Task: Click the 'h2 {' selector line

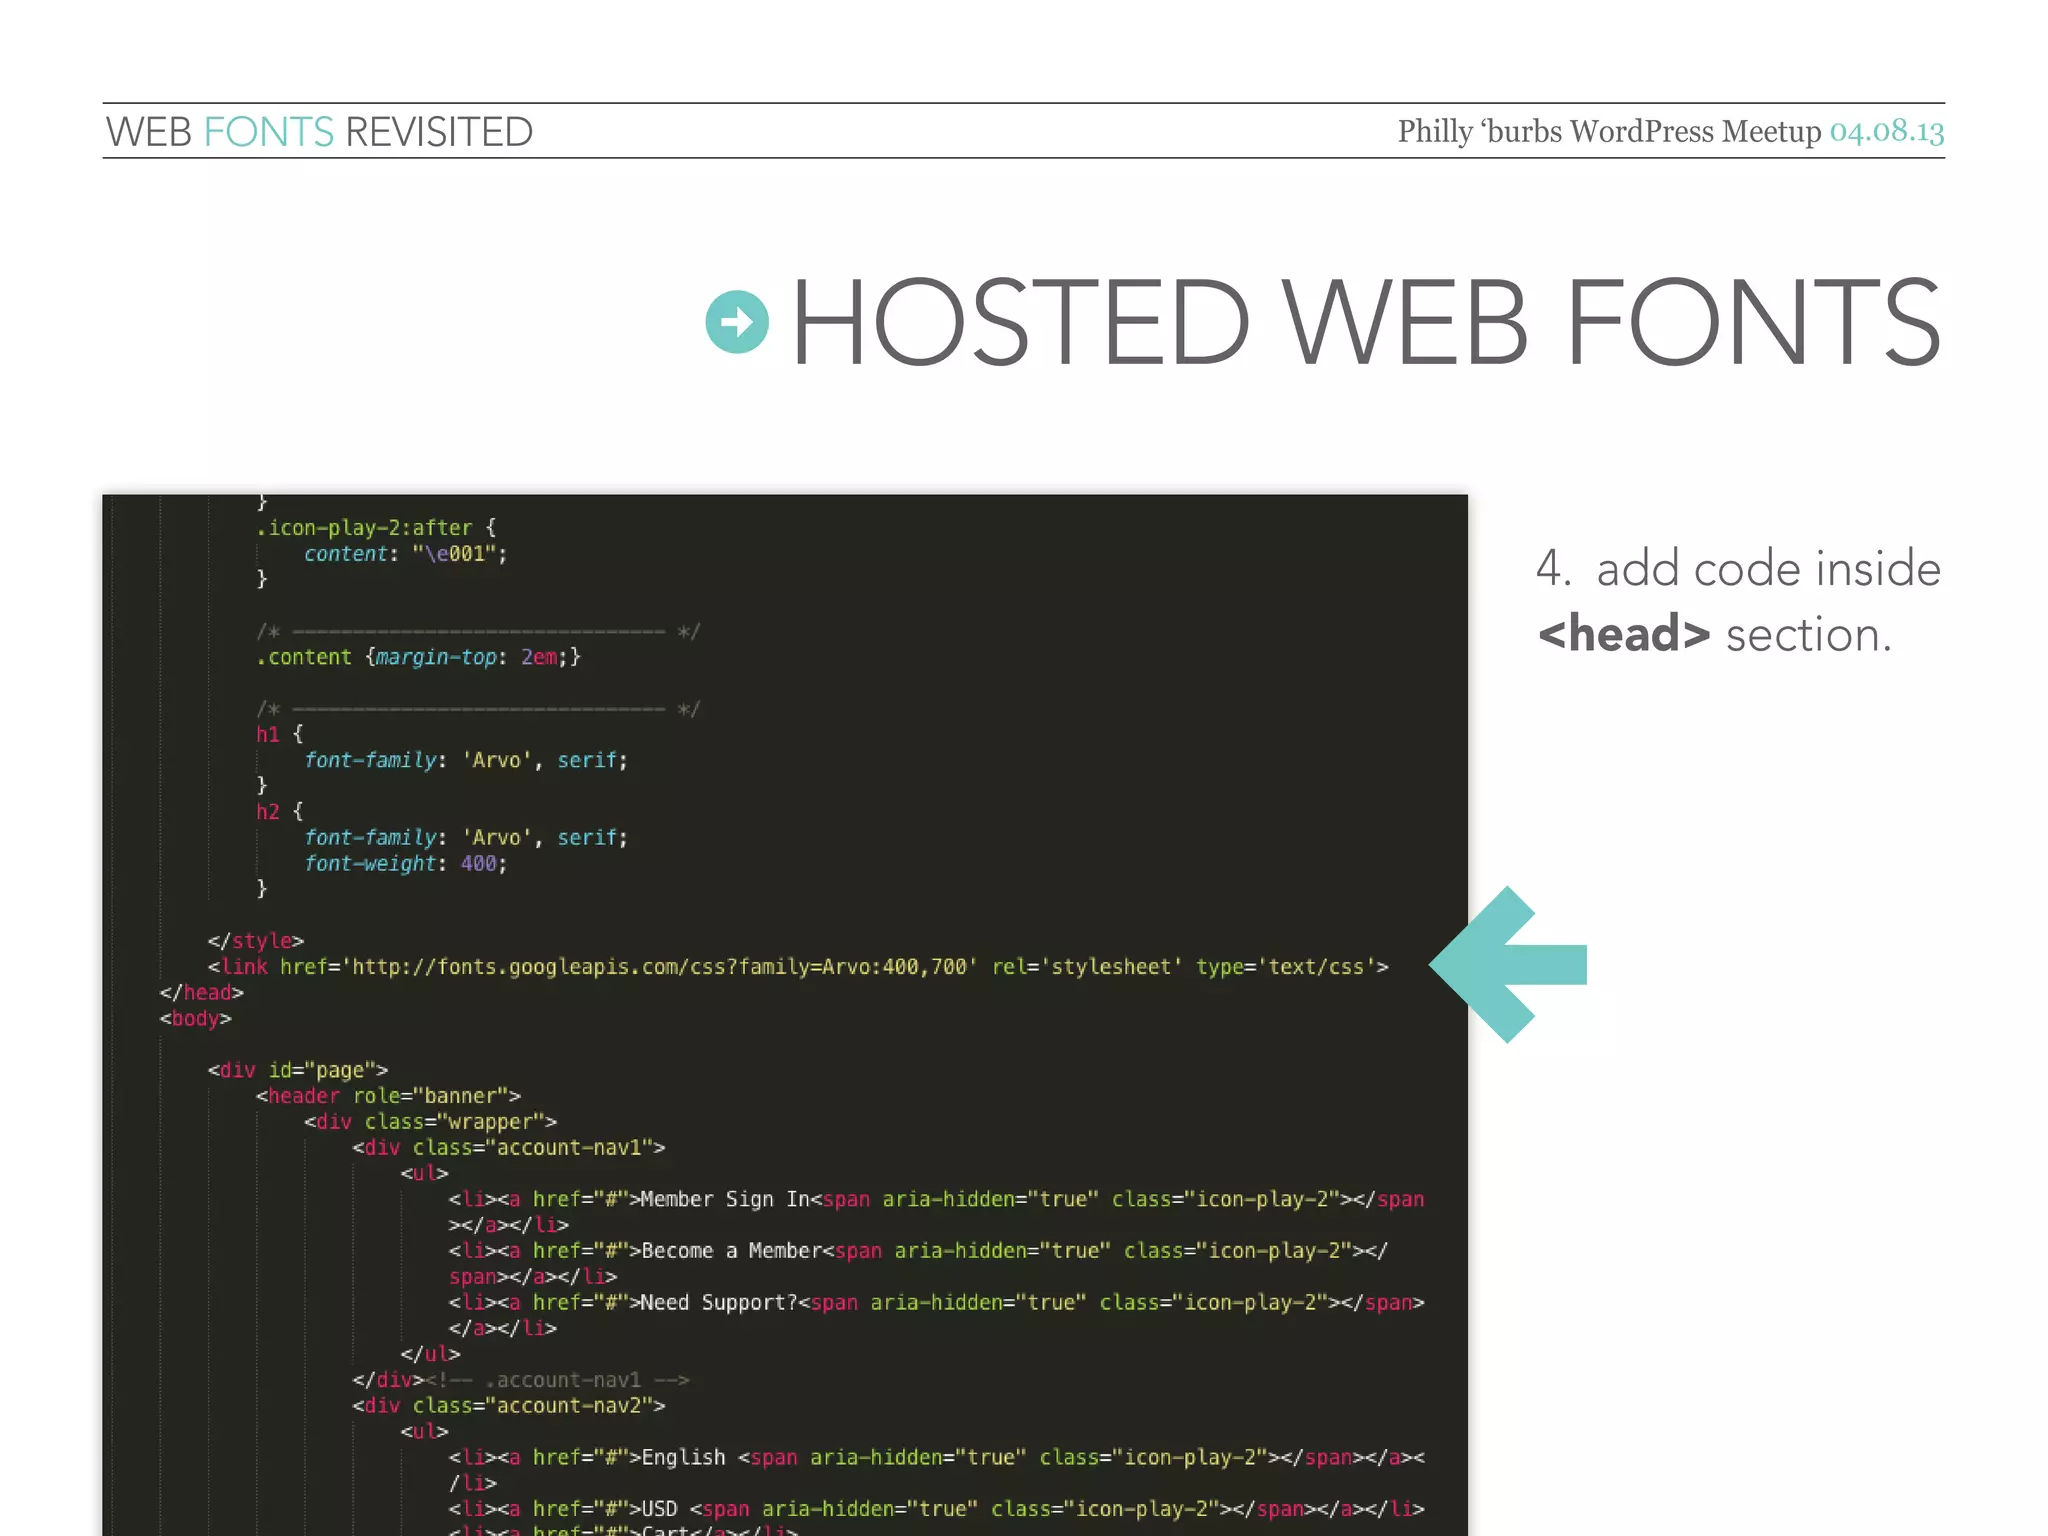Action: 279,811
